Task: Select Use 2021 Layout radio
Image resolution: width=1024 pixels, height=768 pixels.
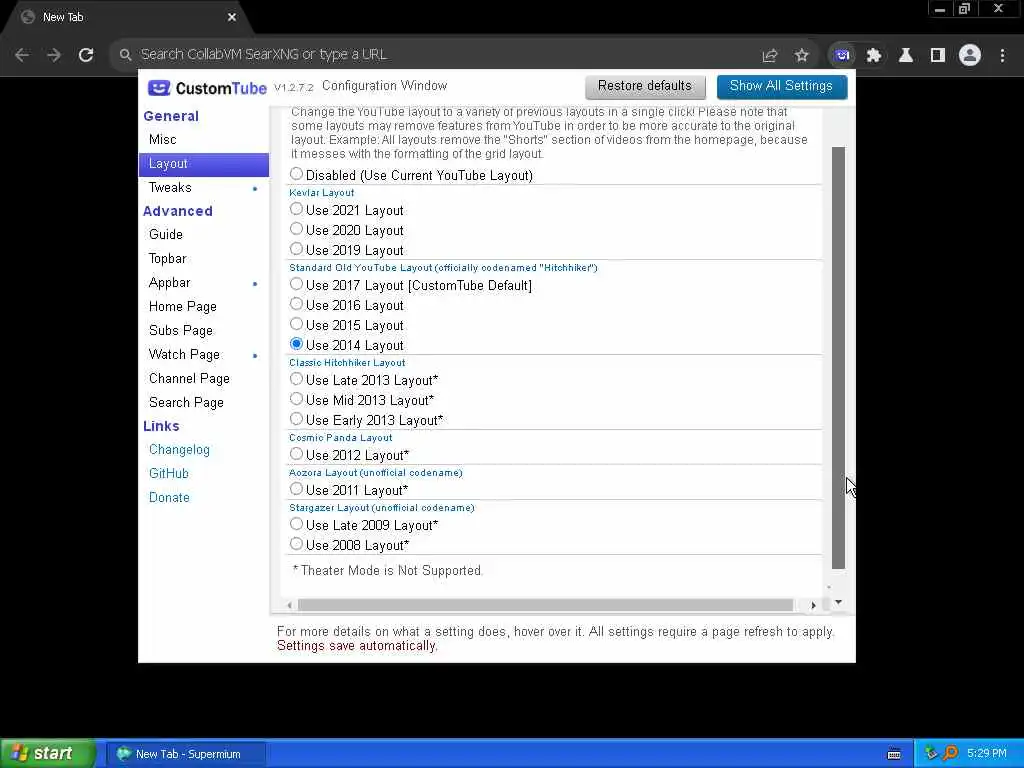Action: pos(296,209)
